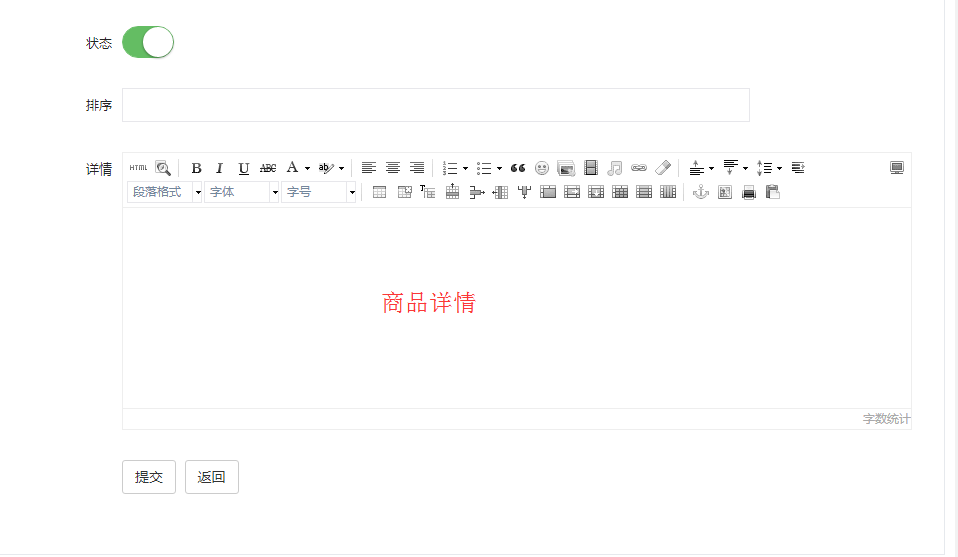Viewport: 958px width, 557px height.
Task: Click the underline icon
Action: [x=244, y=168]
